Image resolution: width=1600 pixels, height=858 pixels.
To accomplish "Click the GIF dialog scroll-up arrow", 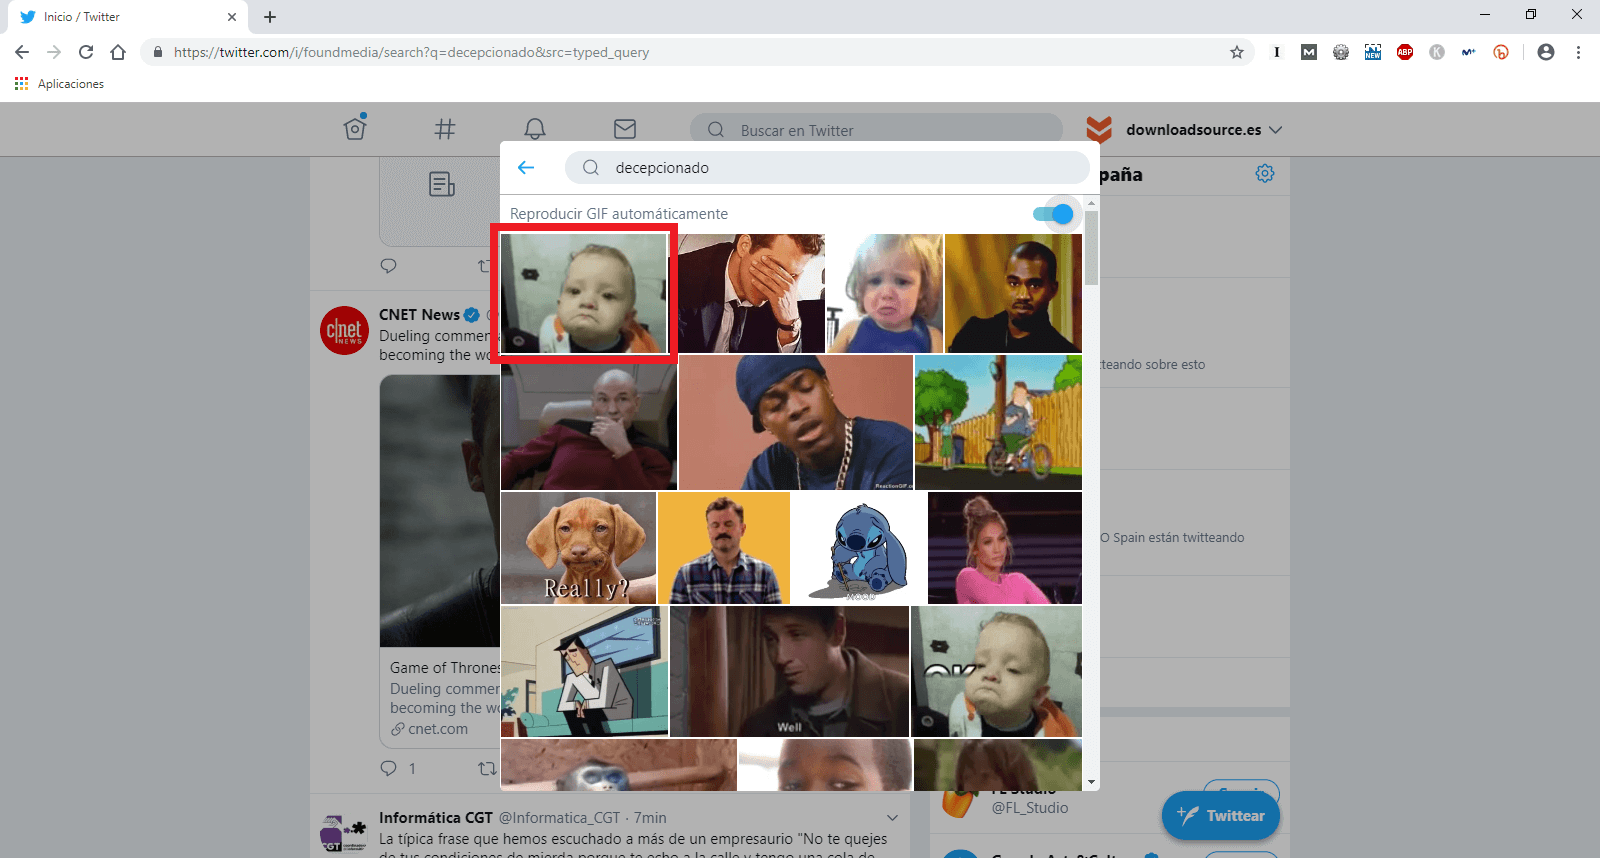I will click(1091, 203).
